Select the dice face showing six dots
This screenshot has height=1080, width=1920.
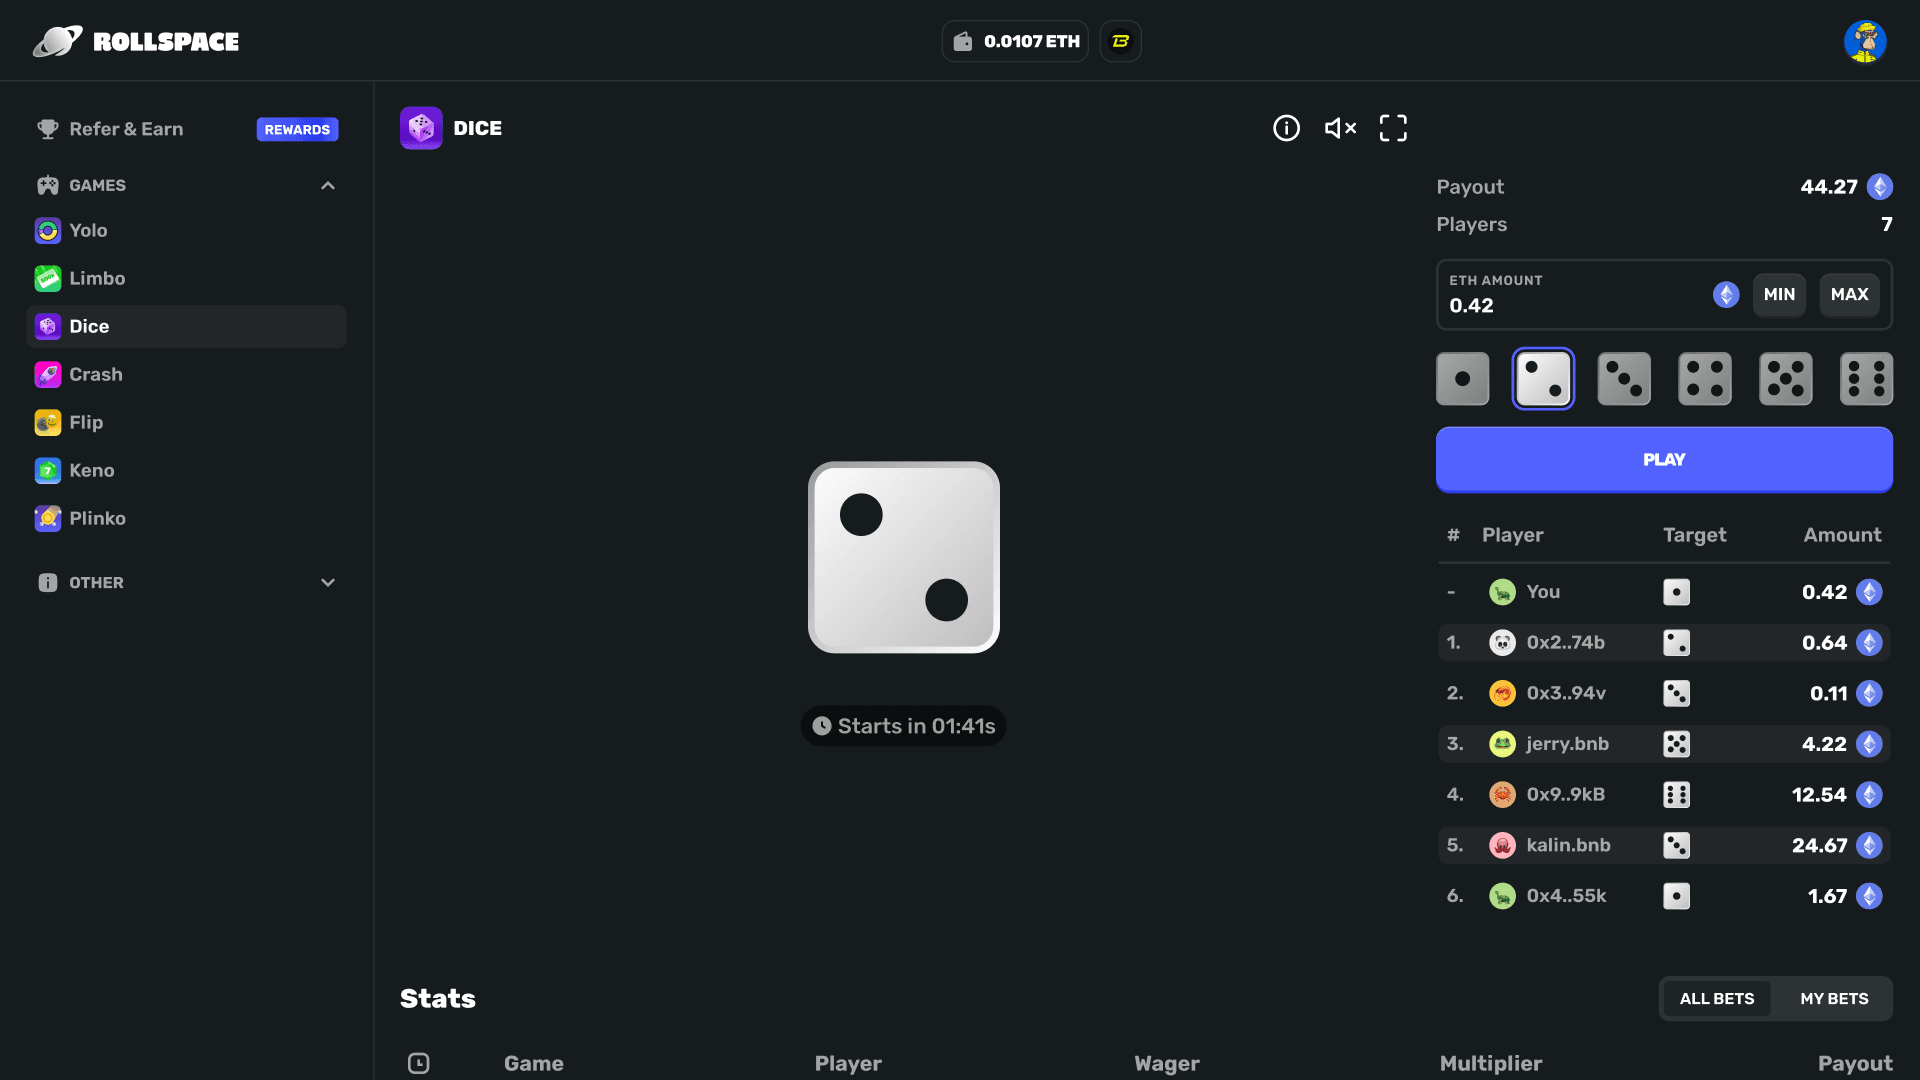coord(1866,378)
